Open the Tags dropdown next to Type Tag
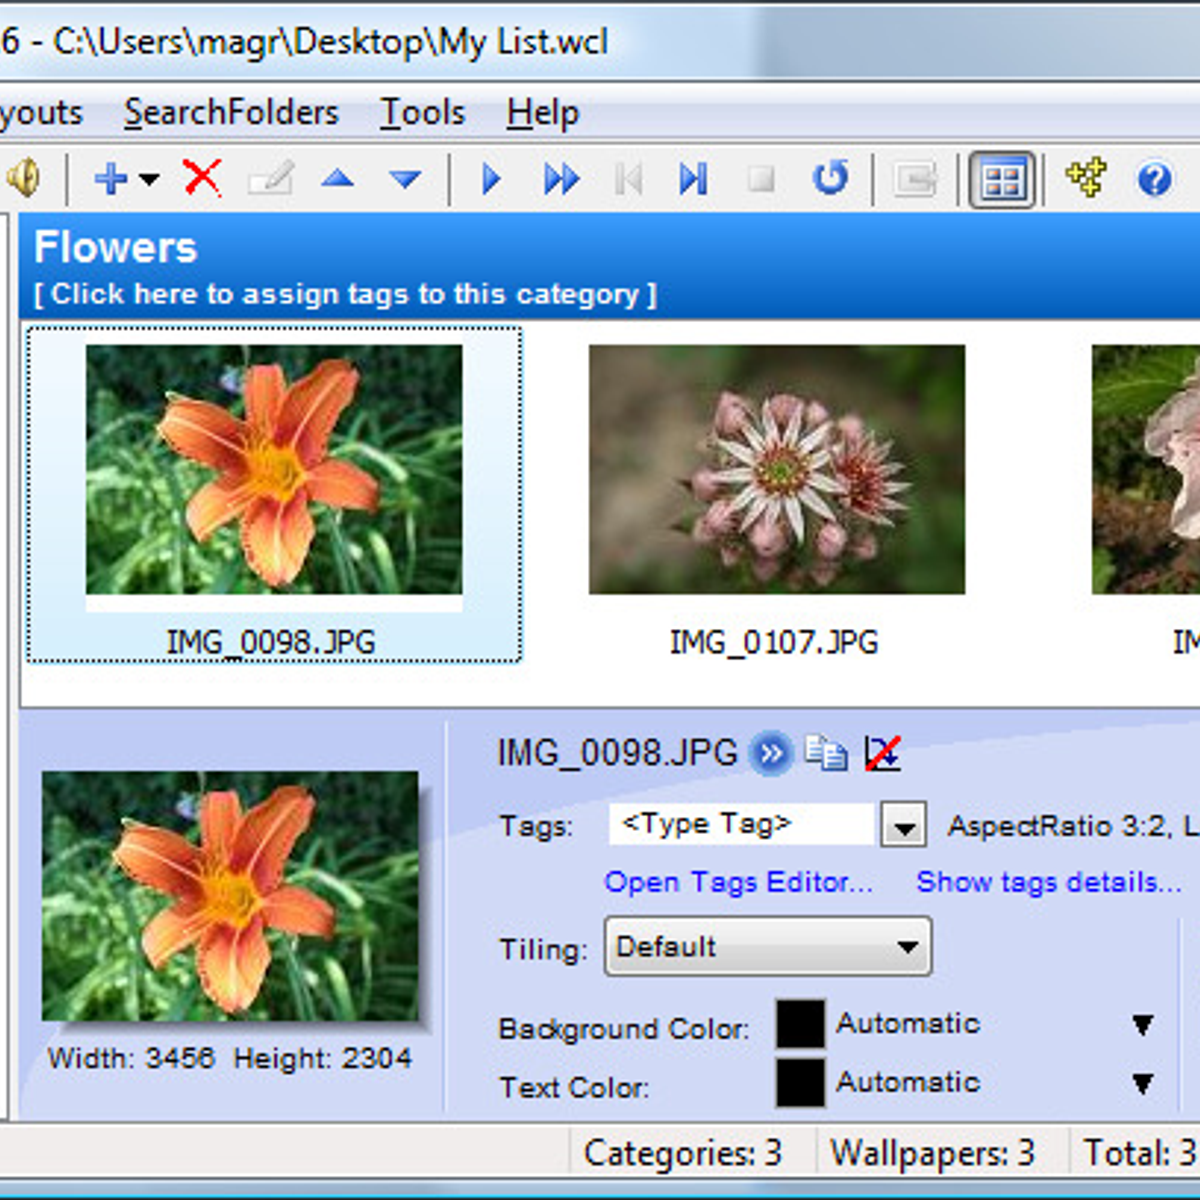Viewport: 1200px width, 1200px height. [901, 824]
